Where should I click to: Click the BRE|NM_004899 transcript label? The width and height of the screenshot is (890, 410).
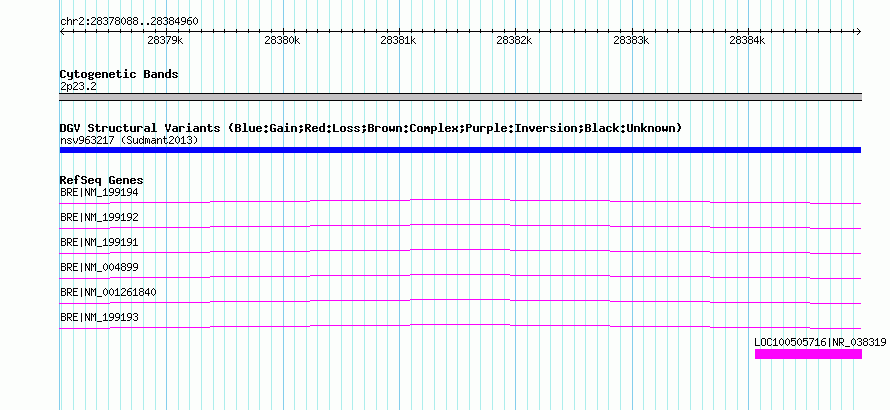[x=99, y=267]
